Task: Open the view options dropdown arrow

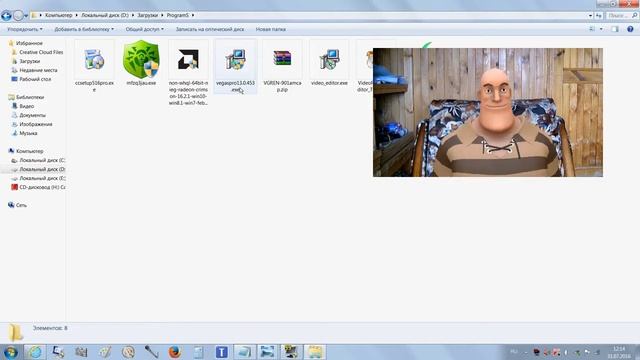Action: point(601,29)
